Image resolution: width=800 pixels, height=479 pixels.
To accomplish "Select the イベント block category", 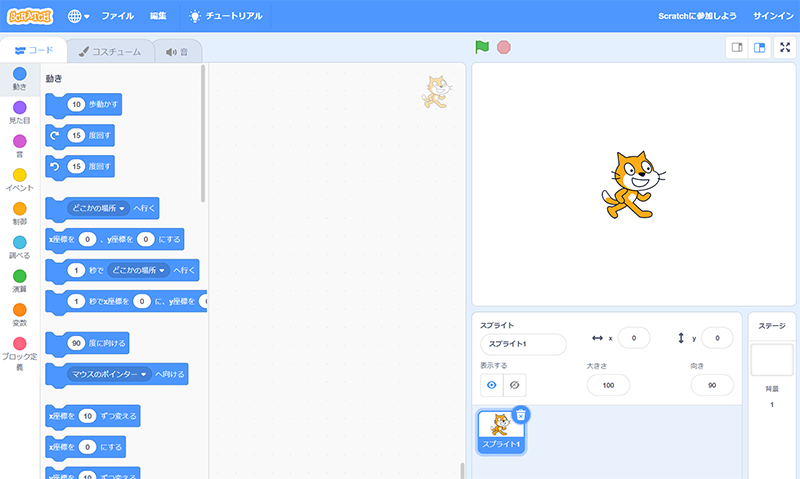I will [19, 180].
